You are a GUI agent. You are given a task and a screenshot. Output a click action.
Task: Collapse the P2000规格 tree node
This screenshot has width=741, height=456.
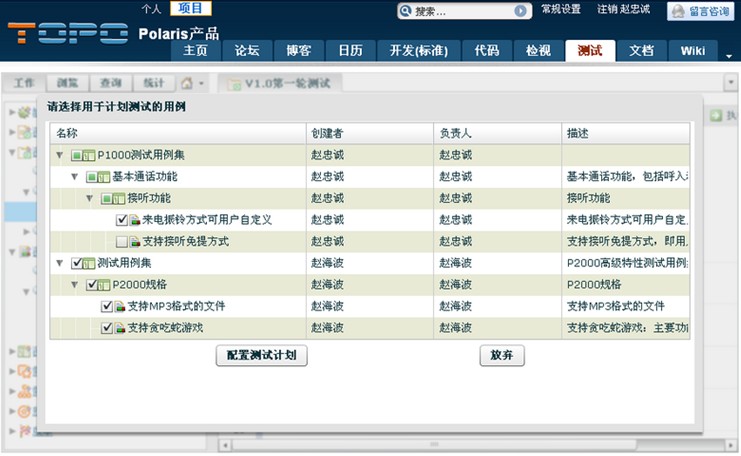tap(74, 285)
